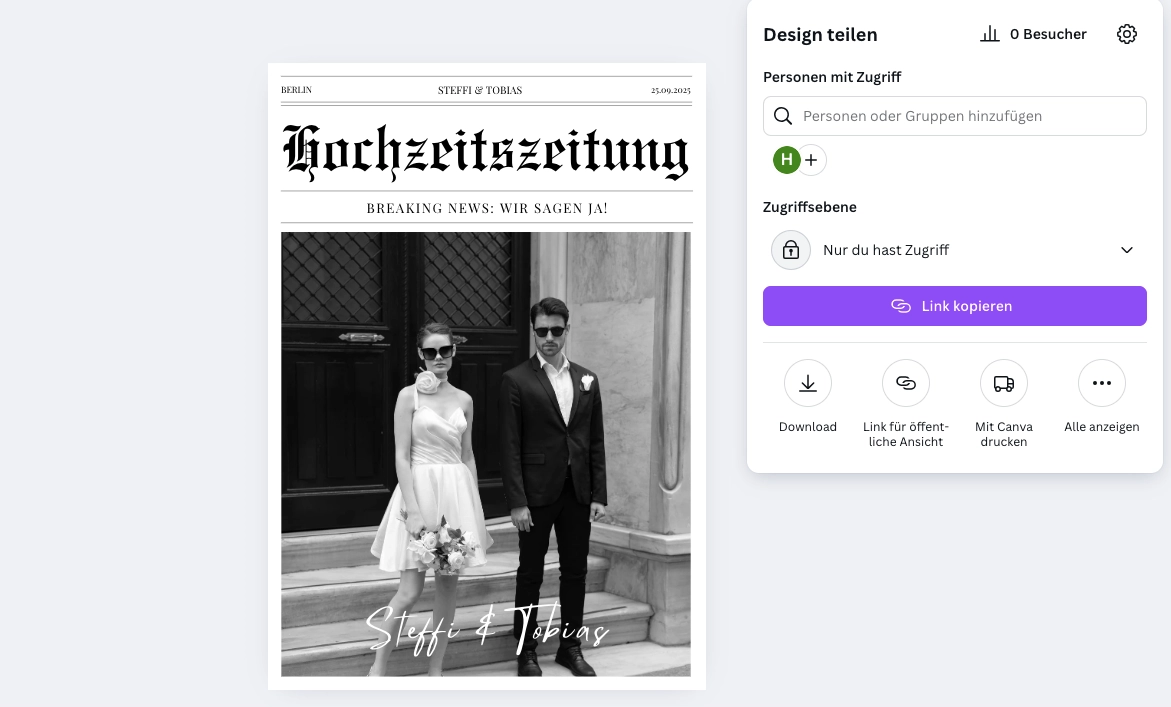Screen dimensions: 1171x707
Task: Click the 'Link kopieren' button
Action: click(955, 306)
